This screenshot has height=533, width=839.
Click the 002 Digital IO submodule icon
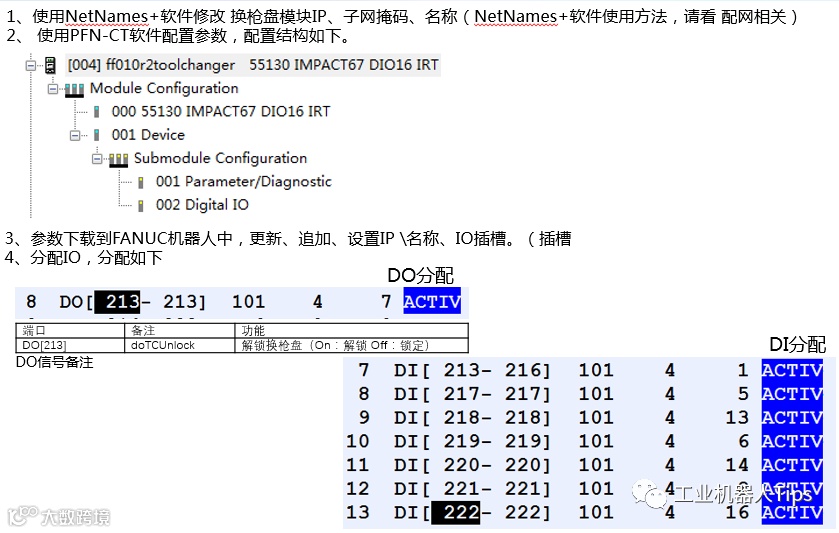pyautogui.click(x=141, y=205)
